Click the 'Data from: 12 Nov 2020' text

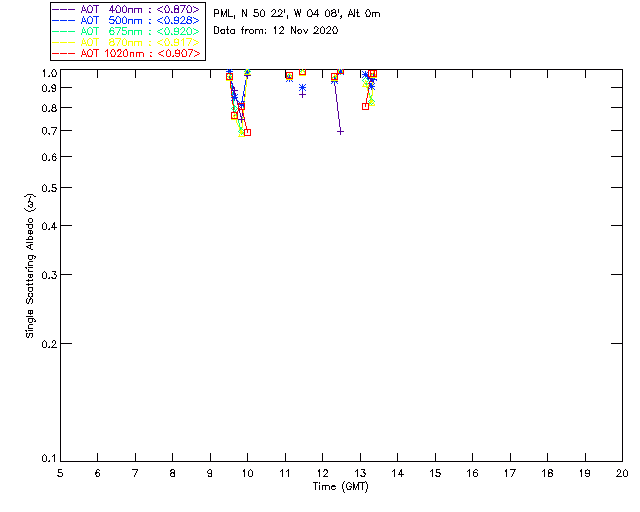(x=276, y=31)
